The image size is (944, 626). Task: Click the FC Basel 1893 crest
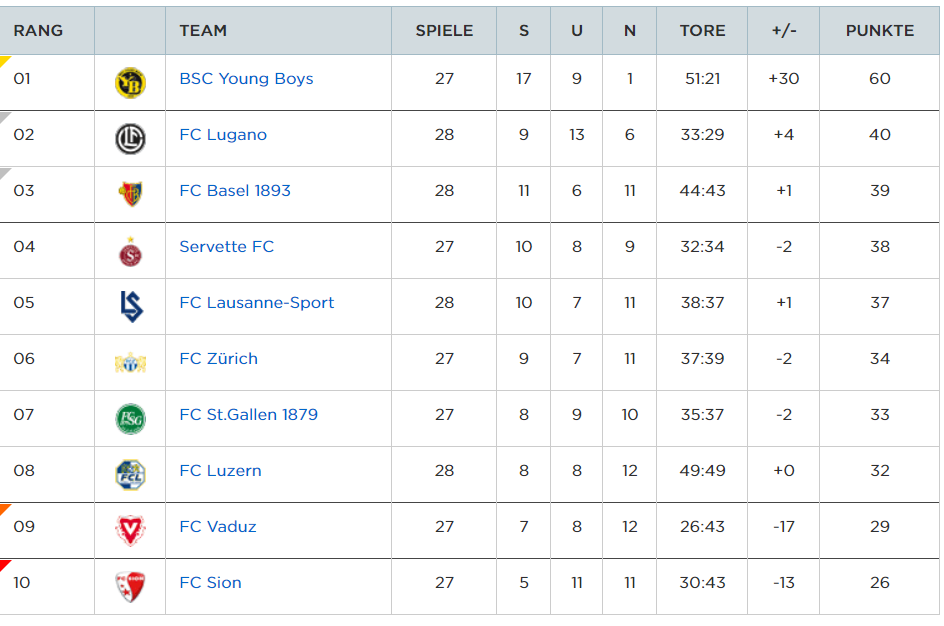[130, 194]
